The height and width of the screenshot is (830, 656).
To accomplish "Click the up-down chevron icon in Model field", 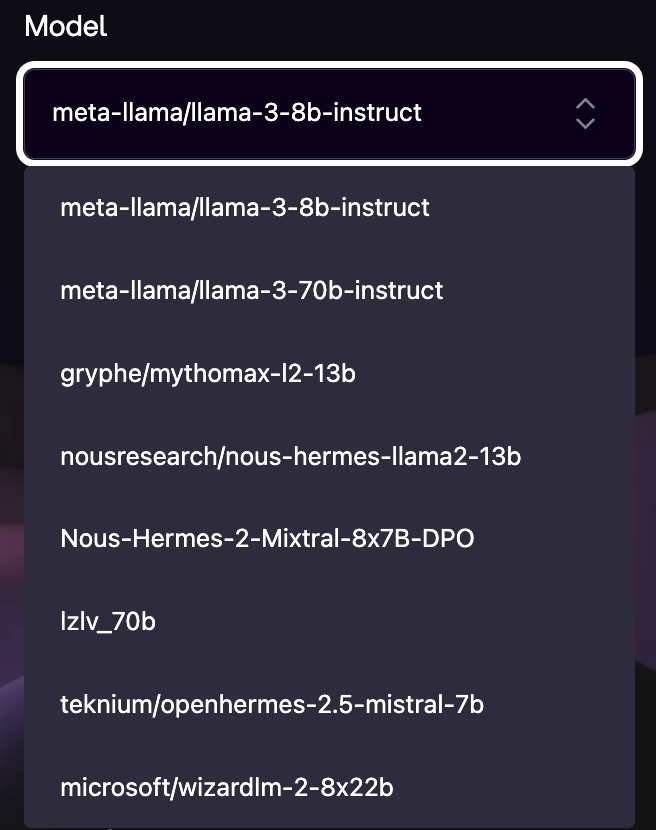I will (586, 113).
